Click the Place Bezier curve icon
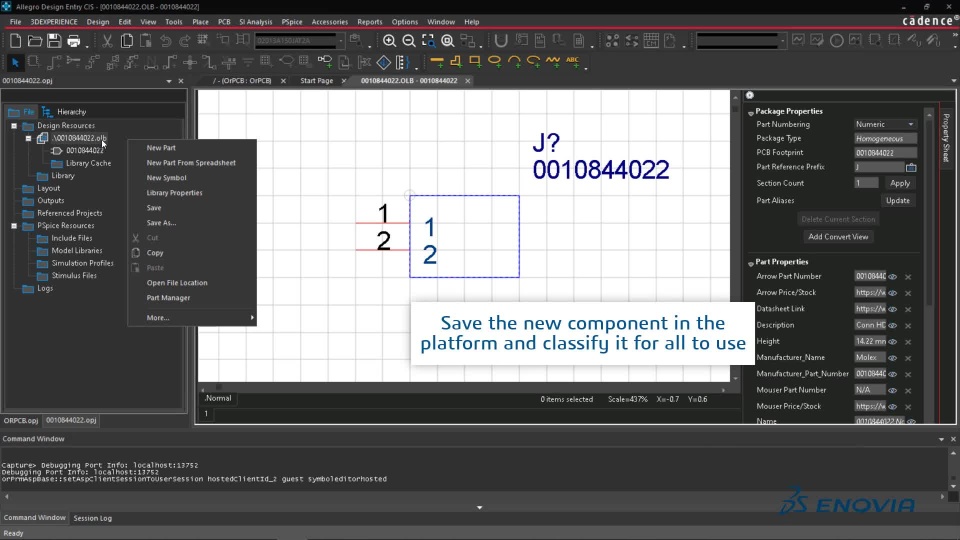The image size is (960, 540). pyautogui.click(x=553, y=61)
